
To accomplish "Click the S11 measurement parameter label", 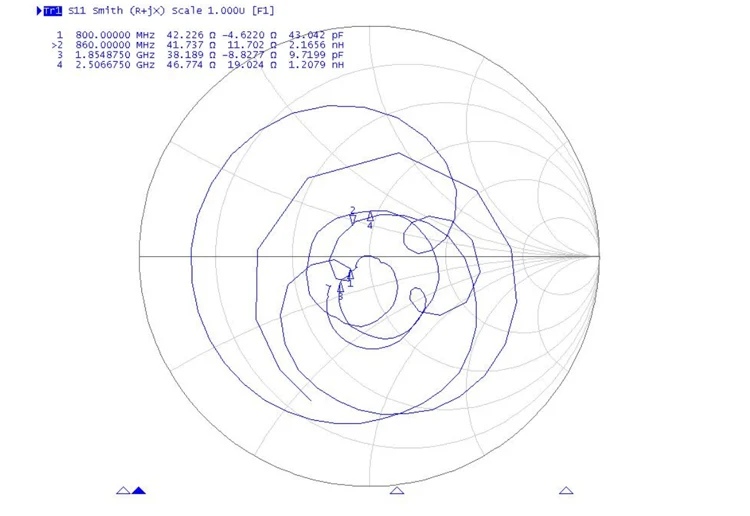I will 77,11.
